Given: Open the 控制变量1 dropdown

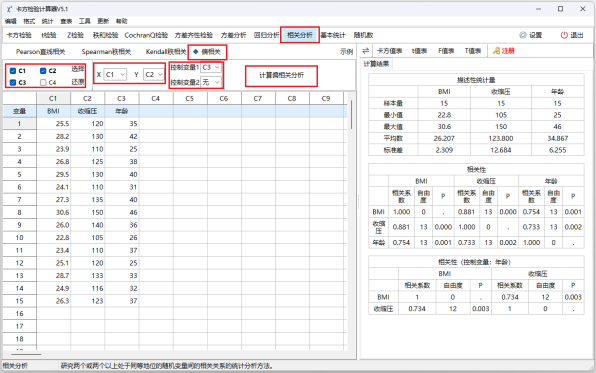Looking at the screenshot, I should pos(211,67).
